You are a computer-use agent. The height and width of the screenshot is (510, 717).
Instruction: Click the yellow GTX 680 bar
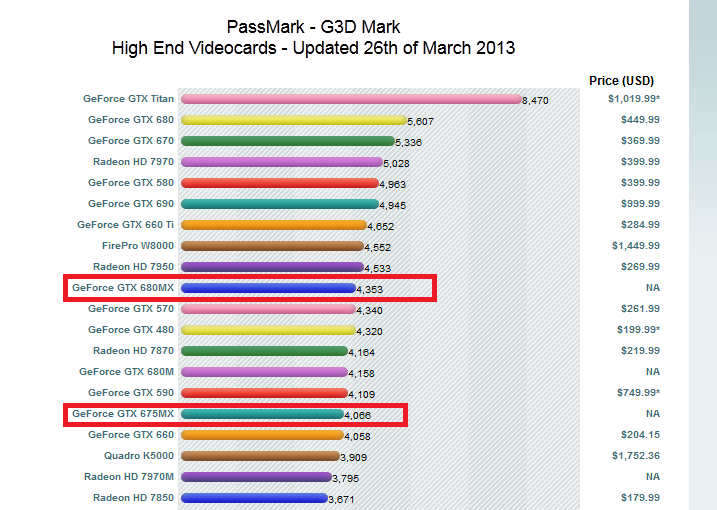click(x=294, y=120)
